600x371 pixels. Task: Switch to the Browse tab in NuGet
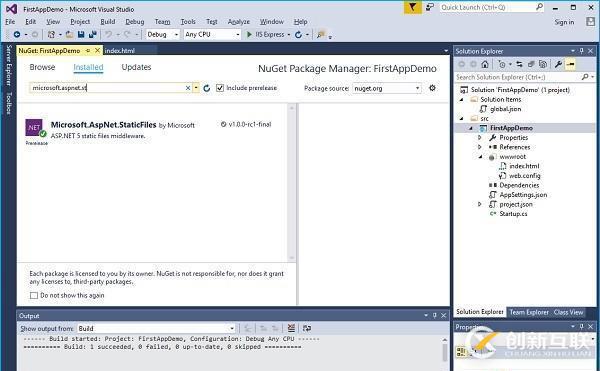tap(42, 67)
